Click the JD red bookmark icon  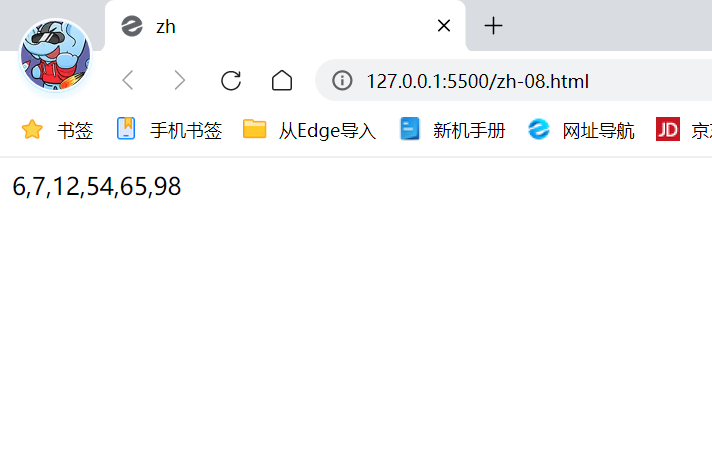pos(668,129)
